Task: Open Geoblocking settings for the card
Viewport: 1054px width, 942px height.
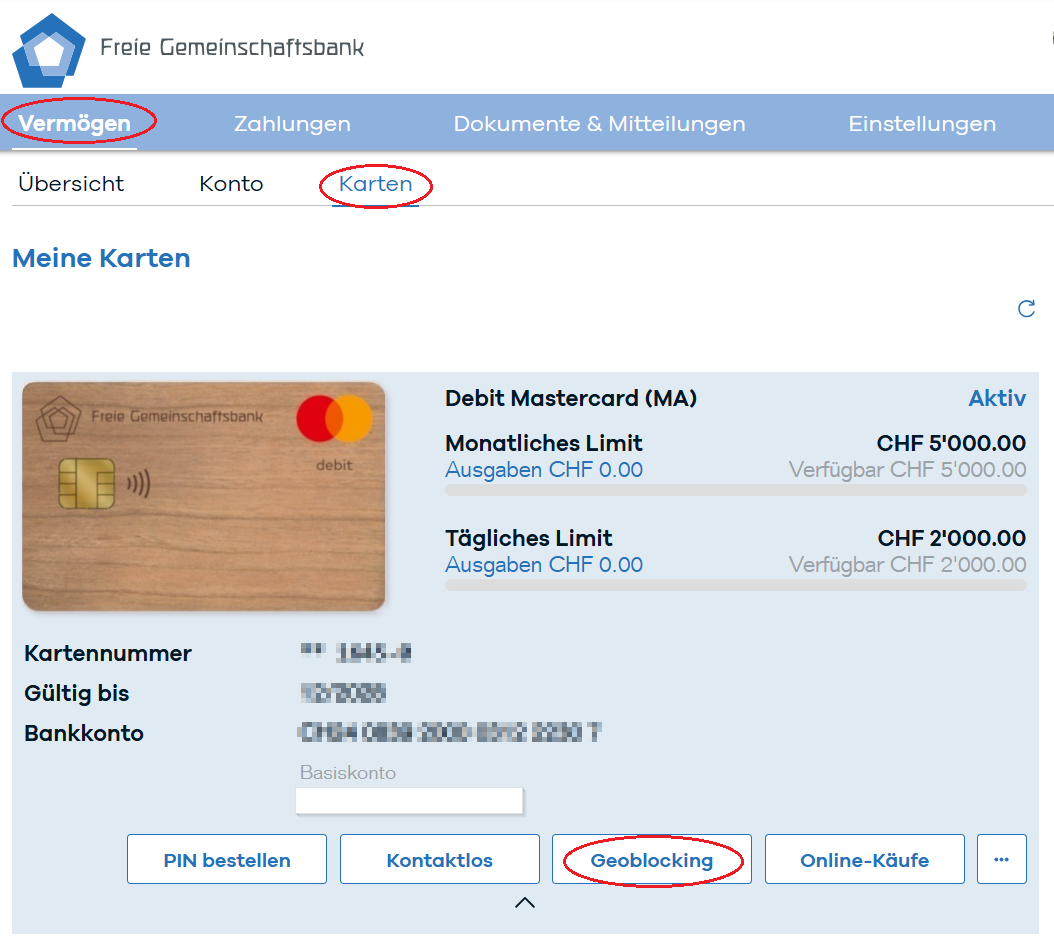Action: (652, 859)
